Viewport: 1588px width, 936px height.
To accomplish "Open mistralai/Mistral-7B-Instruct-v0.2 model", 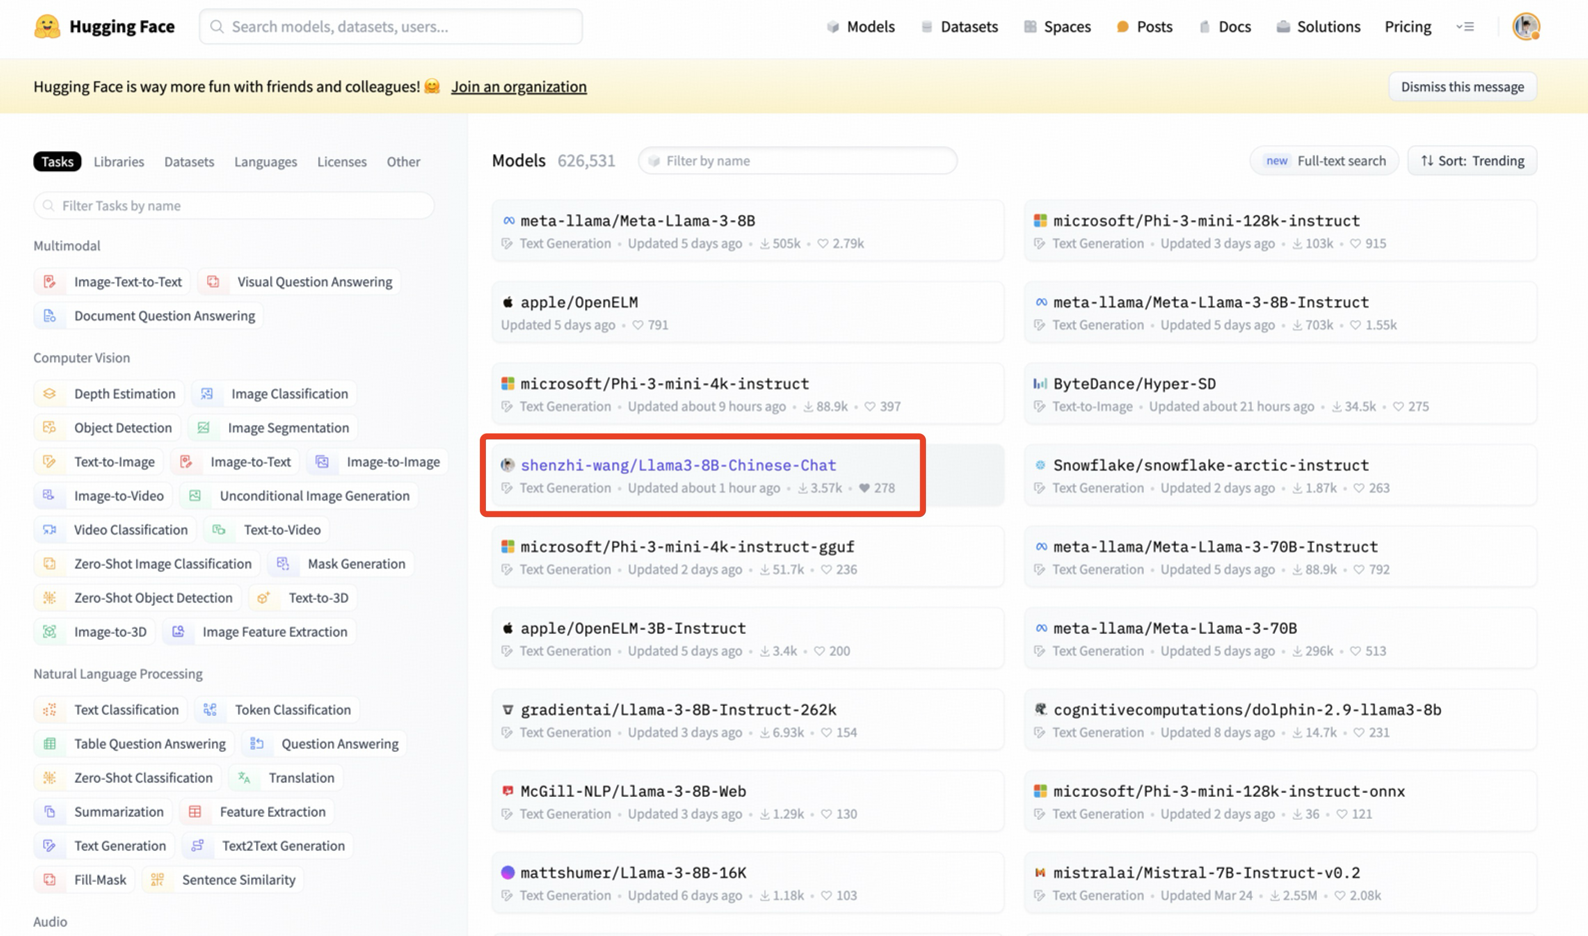I will point(1280,883).
